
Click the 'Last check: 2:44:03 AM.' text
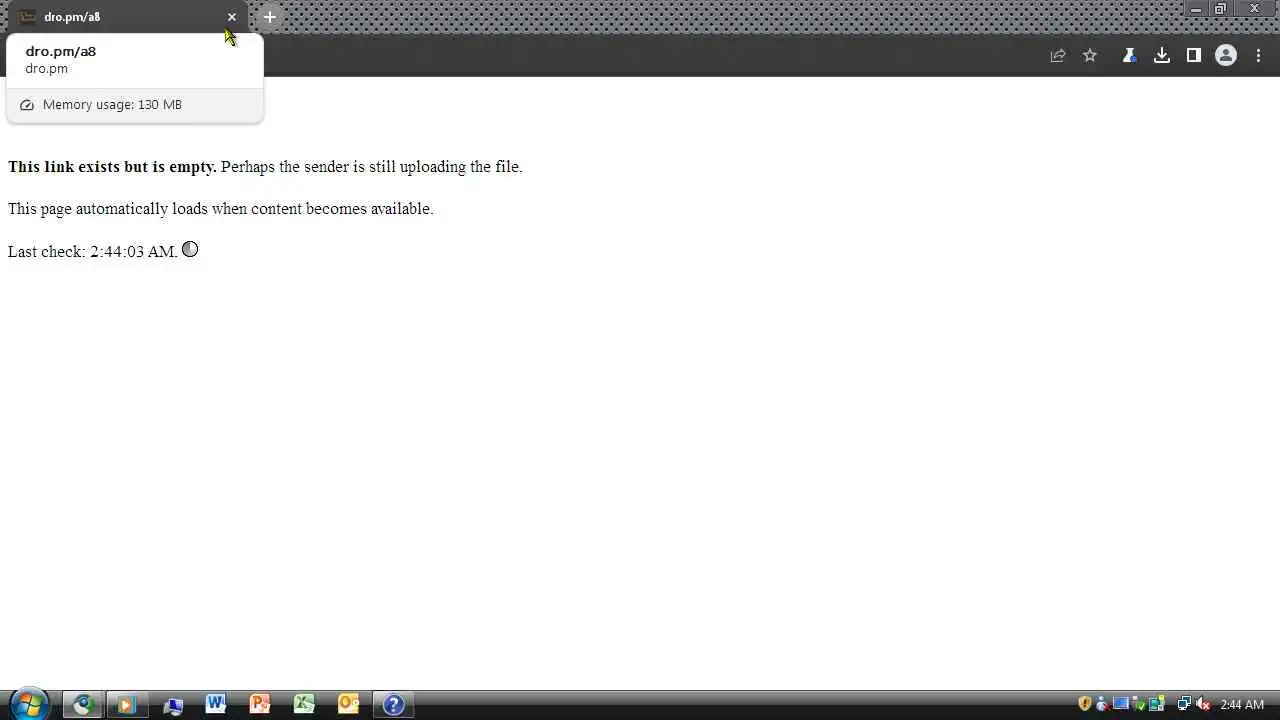coord(93,252)
